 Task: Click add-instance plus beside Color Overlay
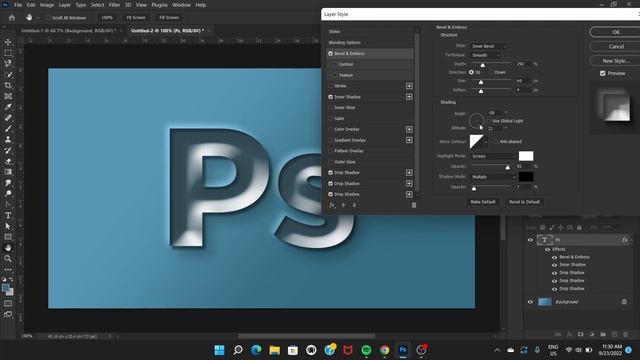point(409,129)
